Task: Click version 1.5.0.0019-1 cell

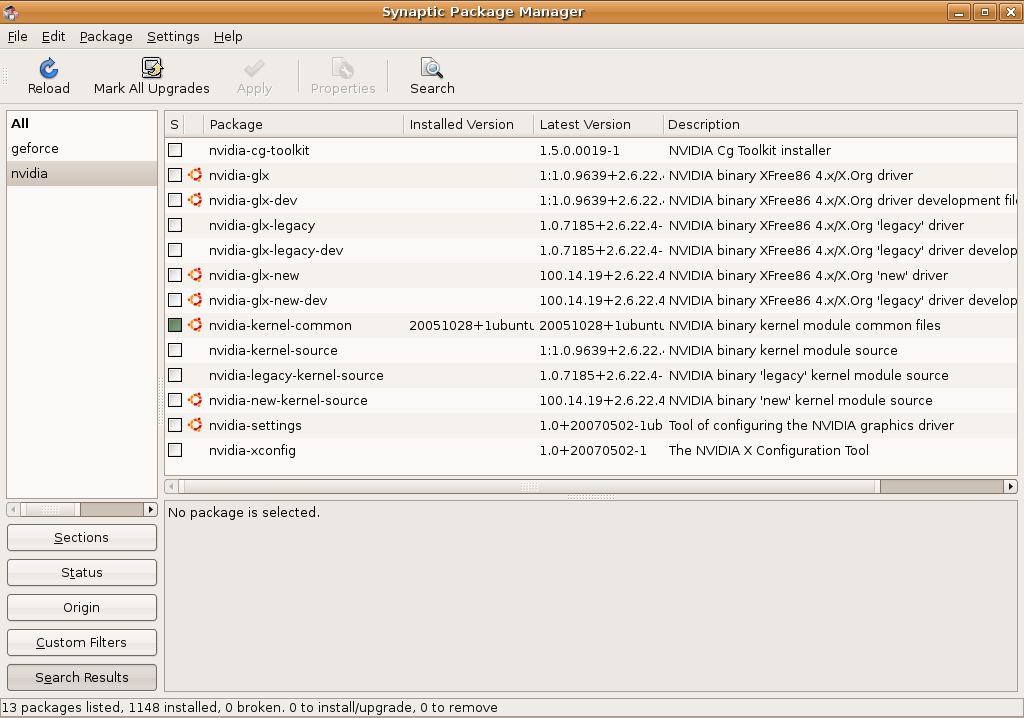Action: click(579, 150)
